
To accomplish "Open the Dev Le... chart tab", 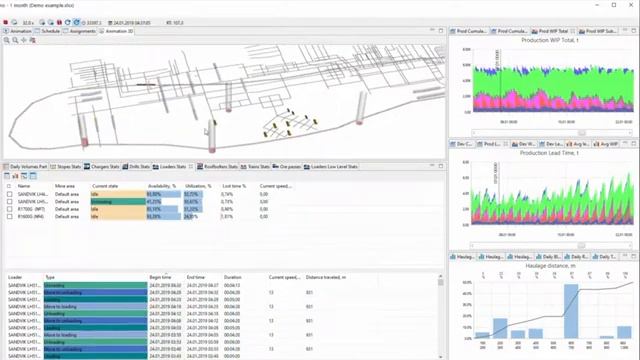I will pos(551,144).
